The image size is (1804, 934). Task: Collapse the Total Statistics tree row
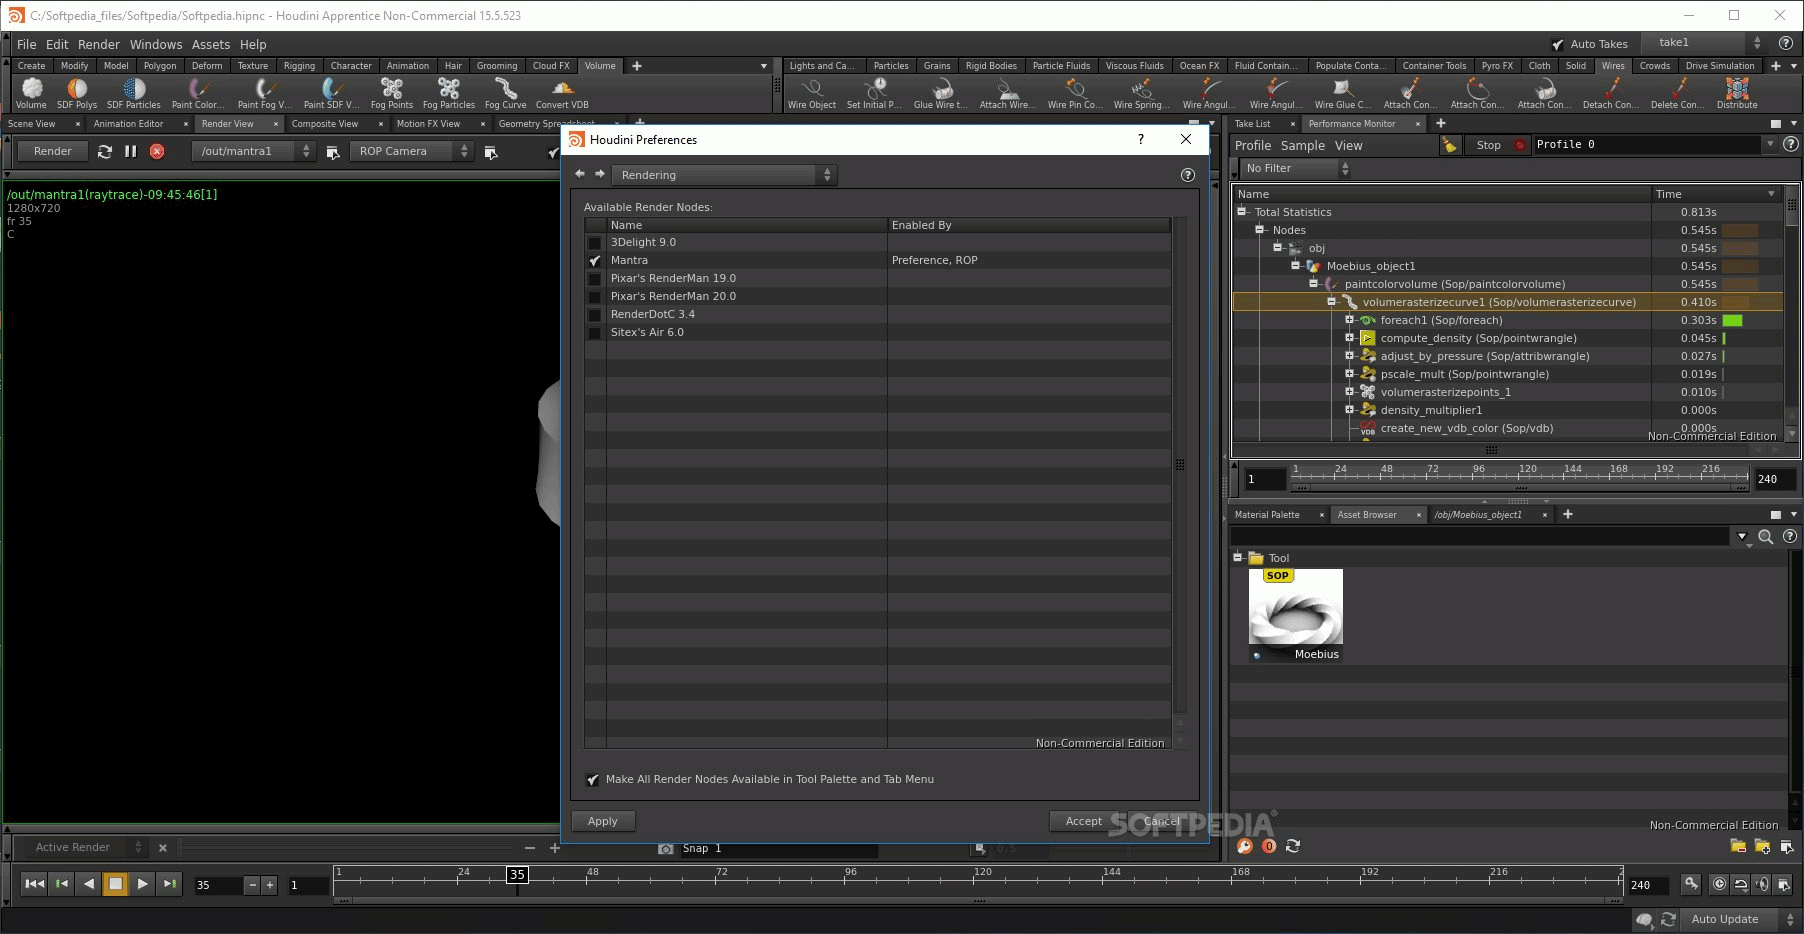[1242, 212]
